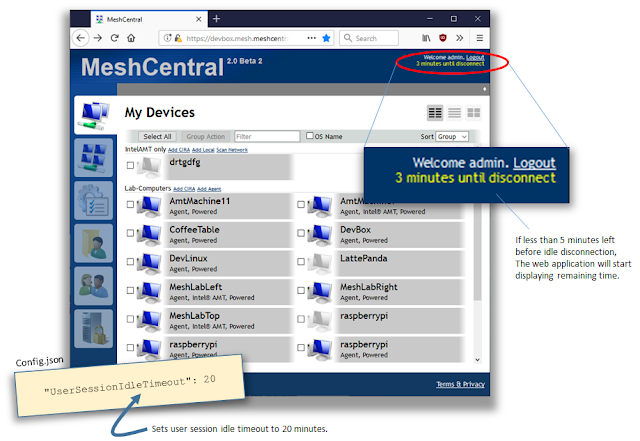This screenshot has width=640, height=441.
Task: Open the My Account sidebar icon with checklist
Action: [93, 200]
